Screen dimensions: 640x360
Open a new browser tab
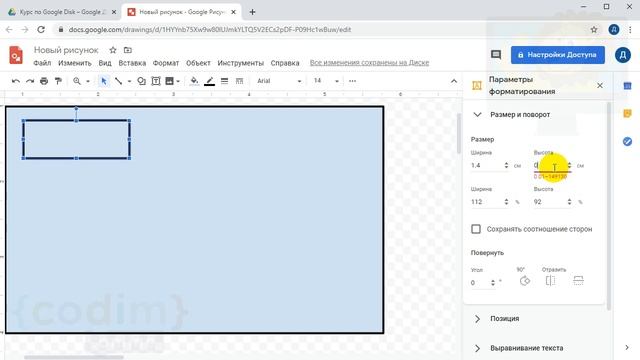252,12
